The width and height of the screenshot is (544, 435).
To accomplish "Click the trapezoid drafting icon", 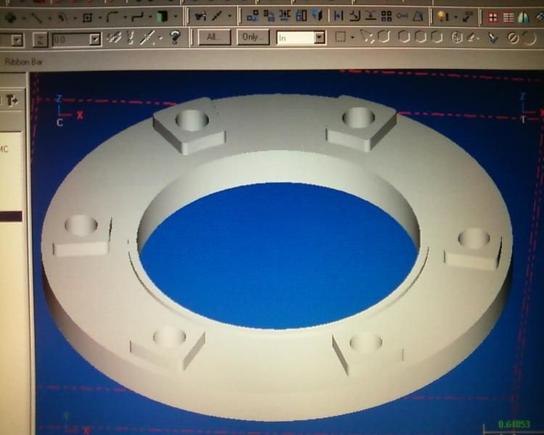I will 419,16.
